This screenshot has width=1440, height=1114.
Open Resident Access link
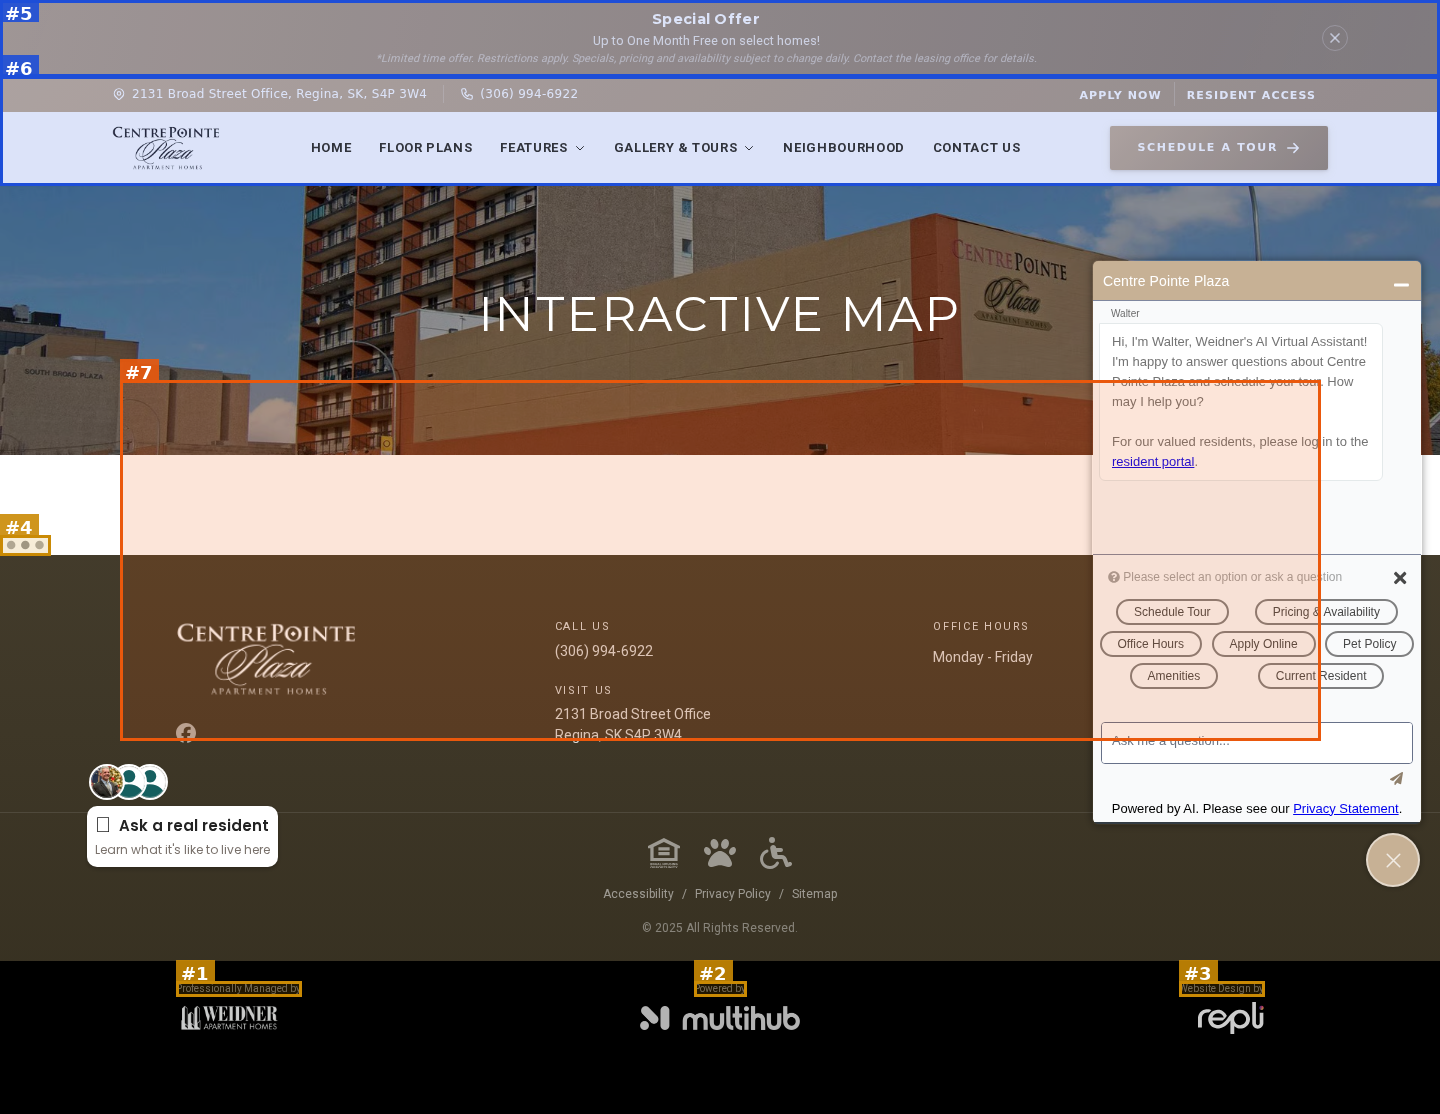tap(1251, 95)
